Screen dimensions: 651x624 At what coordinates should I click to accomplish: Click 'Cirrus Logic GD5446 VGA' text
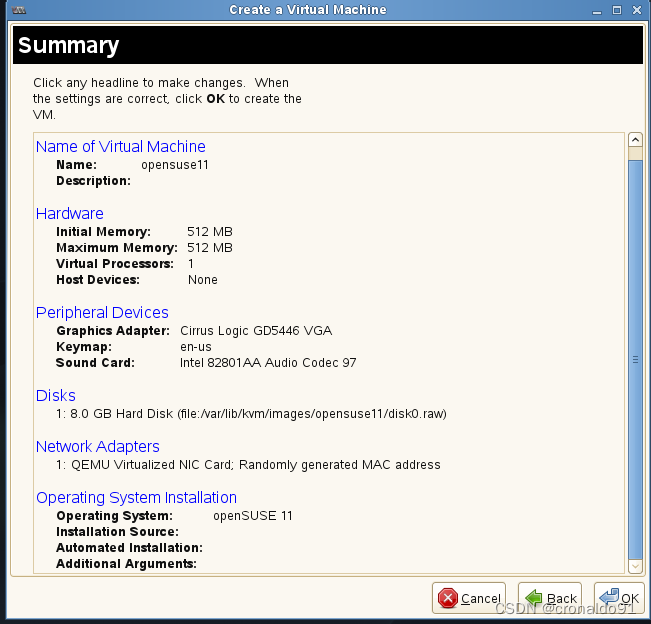coord(256,331)
